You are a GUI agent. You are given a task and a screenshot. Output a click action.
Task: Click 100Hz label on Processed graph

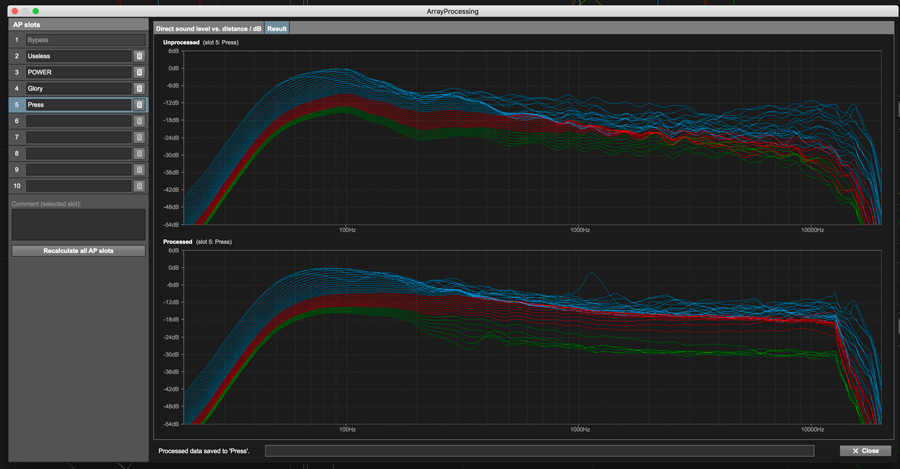[347, 429]
